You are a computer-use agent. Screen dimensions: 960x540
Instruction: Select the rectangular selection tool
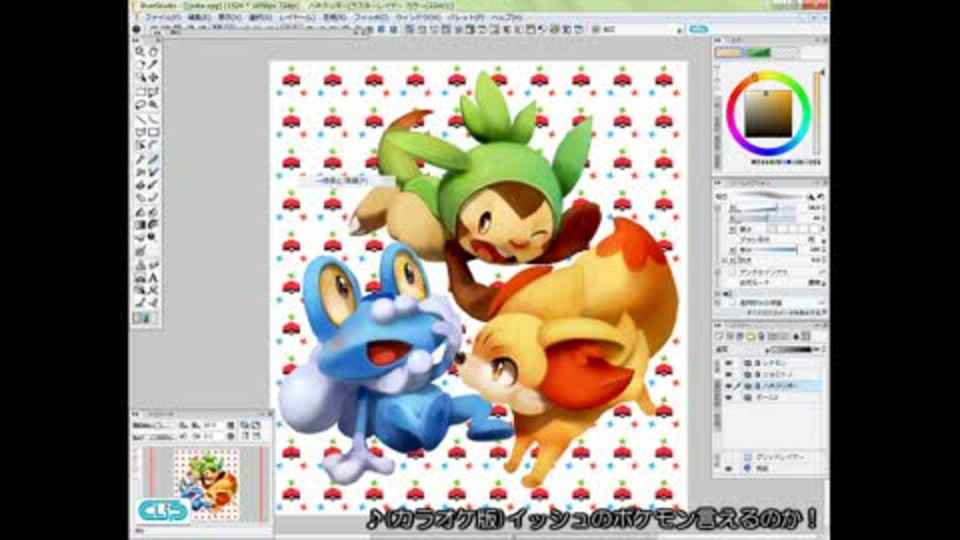(140, 92)
